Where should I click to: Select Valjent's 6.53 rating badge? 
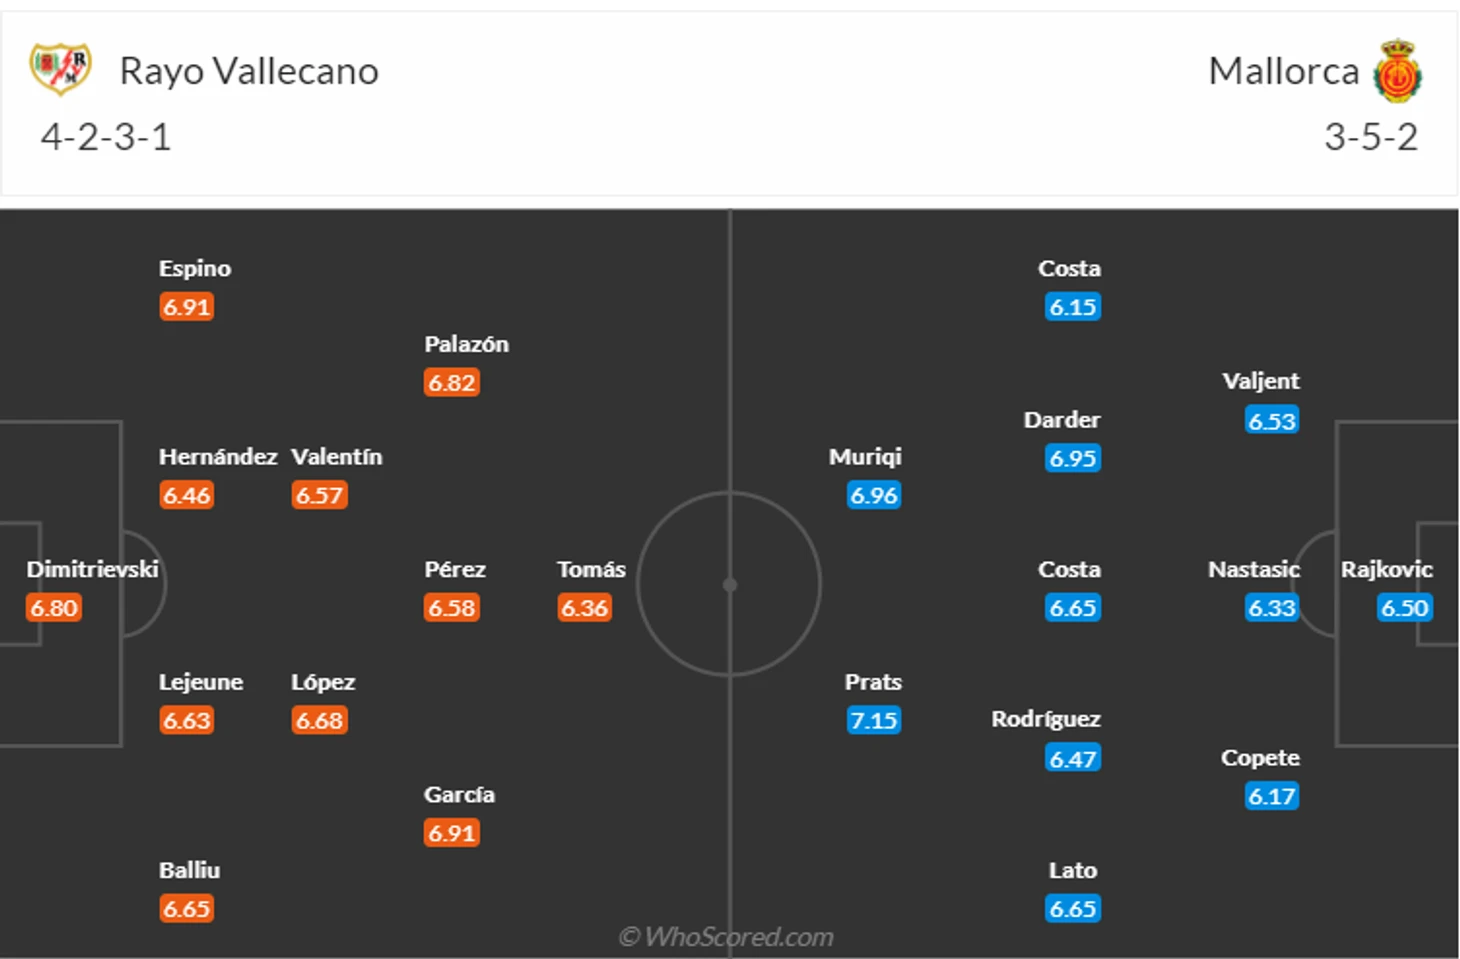[x=1272, y=420]
